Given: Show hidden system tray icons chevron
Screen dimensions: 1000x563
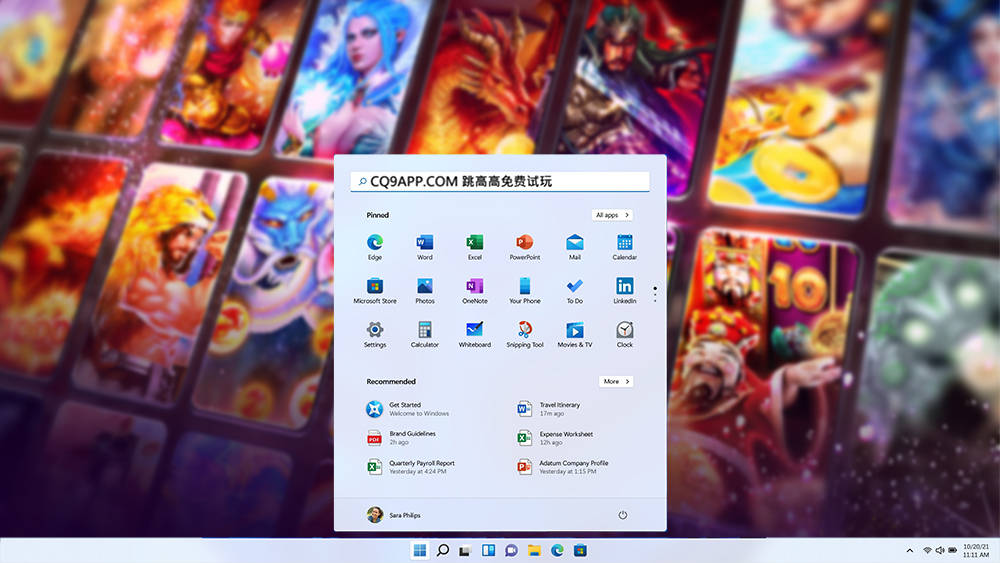Looking at the screenshot, I should point(909,551).
